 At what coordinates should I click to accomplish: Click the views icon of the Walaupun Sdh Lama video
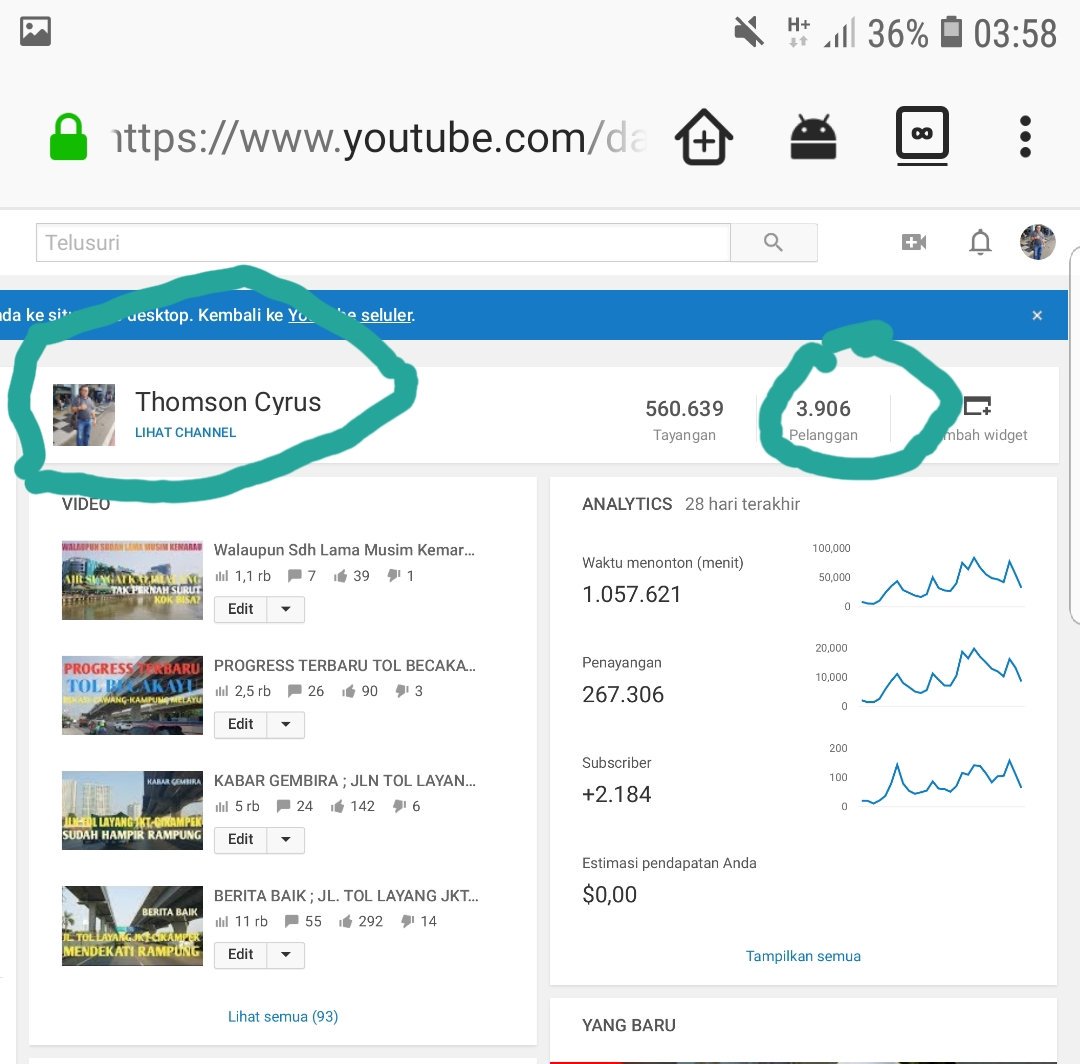coord(222,576)
